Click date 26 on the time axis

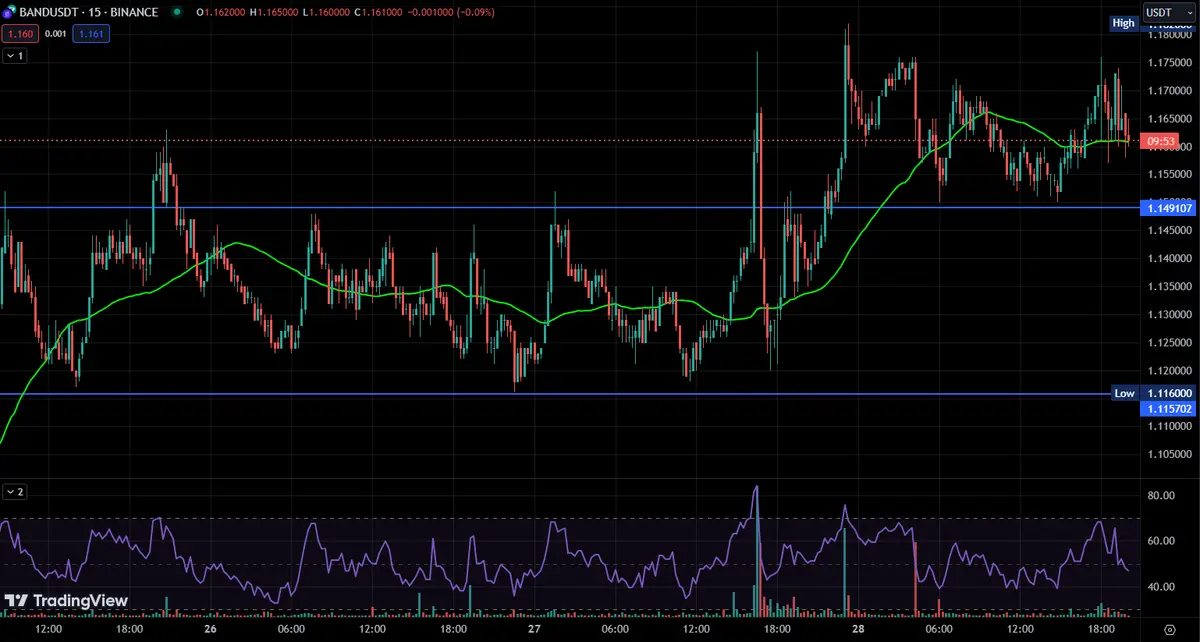pos(210,629)
